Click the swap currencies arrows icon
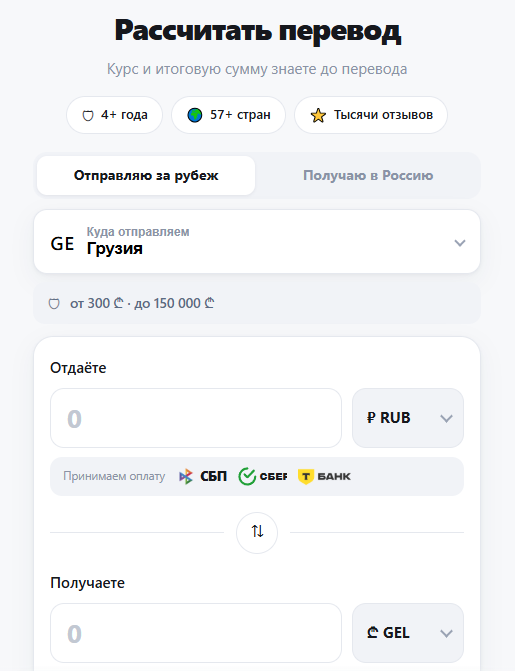515x671 pixels. pos(257,532)
